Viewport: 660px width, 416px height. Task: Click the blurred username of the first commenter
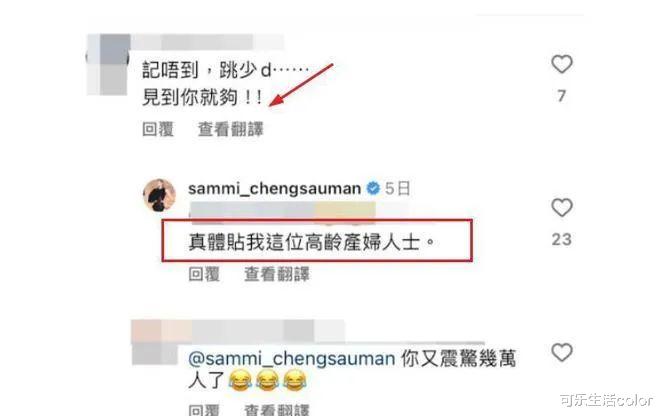(x=208, y=42)
